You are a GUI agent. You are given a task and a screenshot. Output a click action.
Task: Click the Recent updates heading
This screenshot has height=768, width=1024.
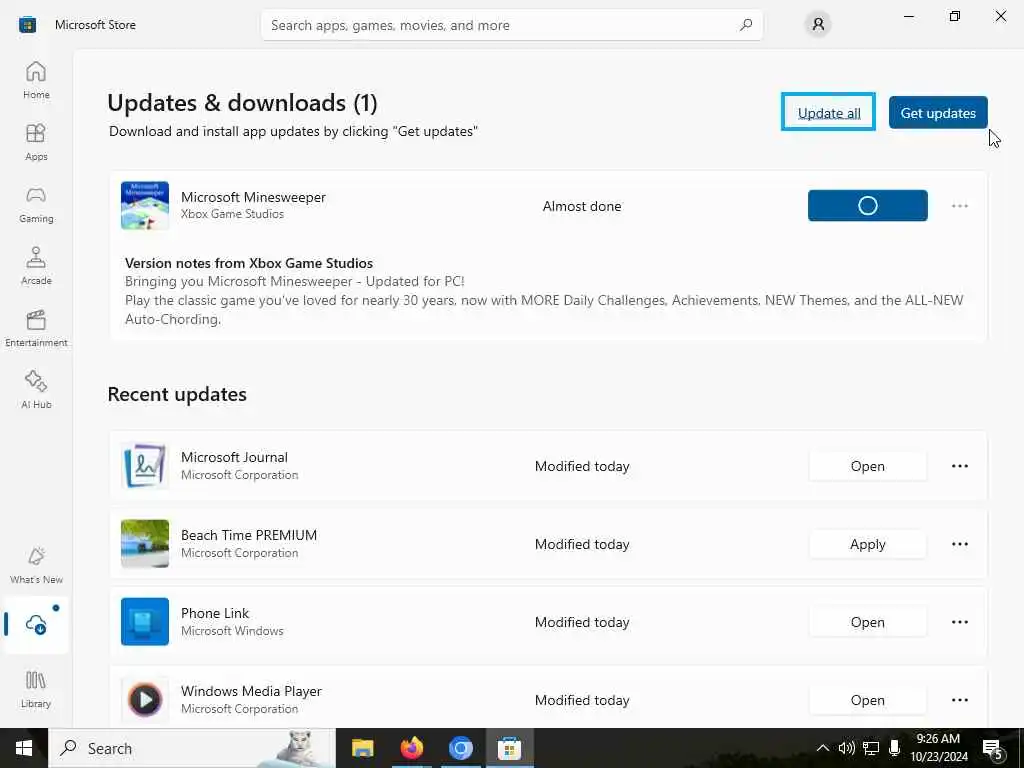coord(177,394)
